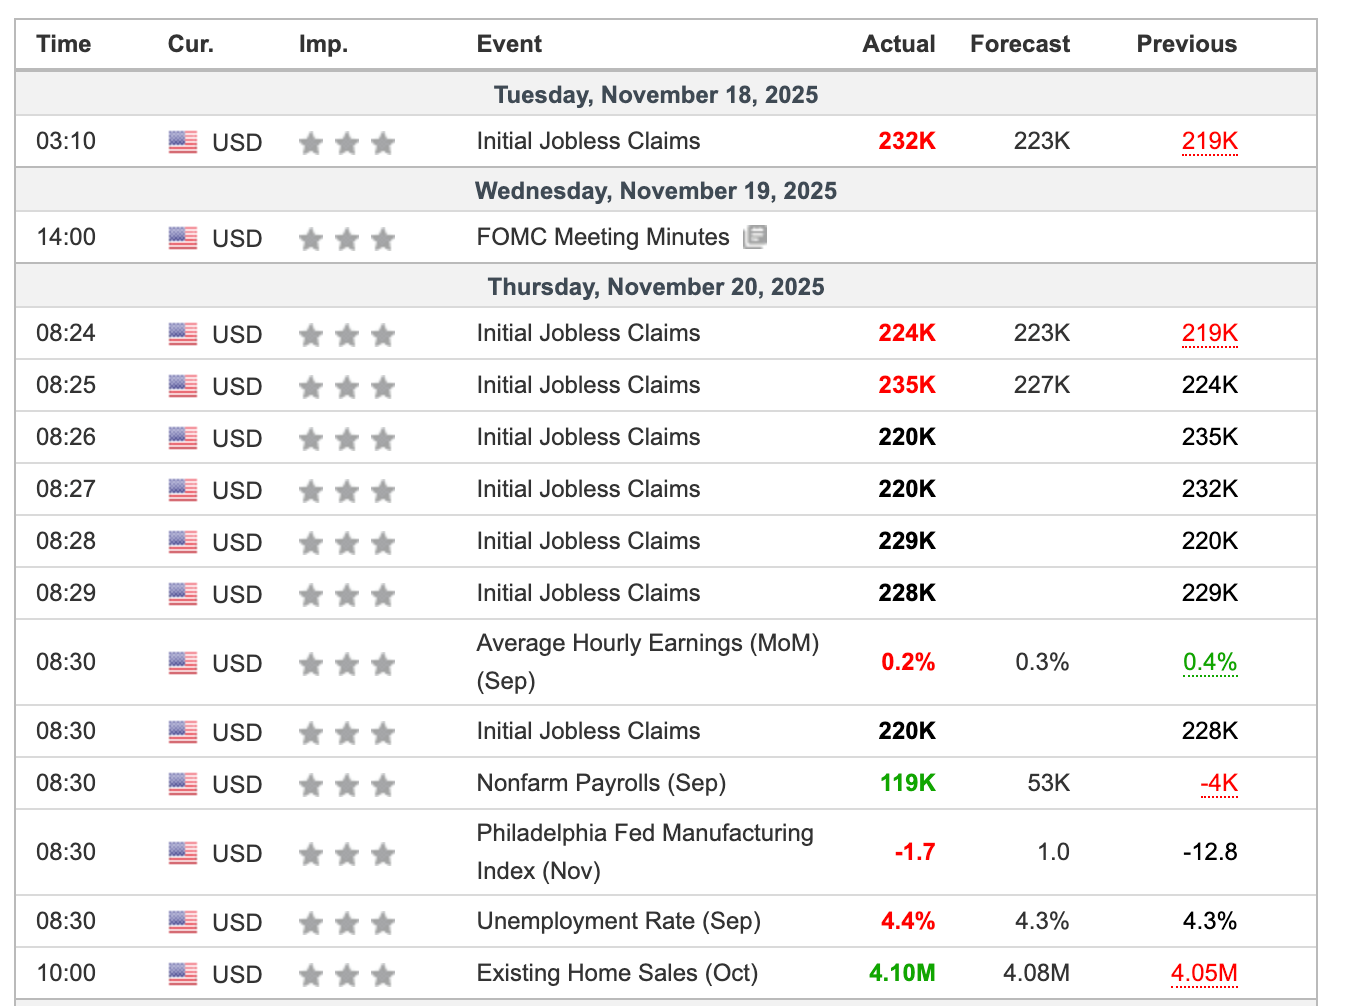Screen dimensions: 1346x1006
Task: Click the 0.2% Average Hourly Earnings actual
Action: tap(908, 662)
